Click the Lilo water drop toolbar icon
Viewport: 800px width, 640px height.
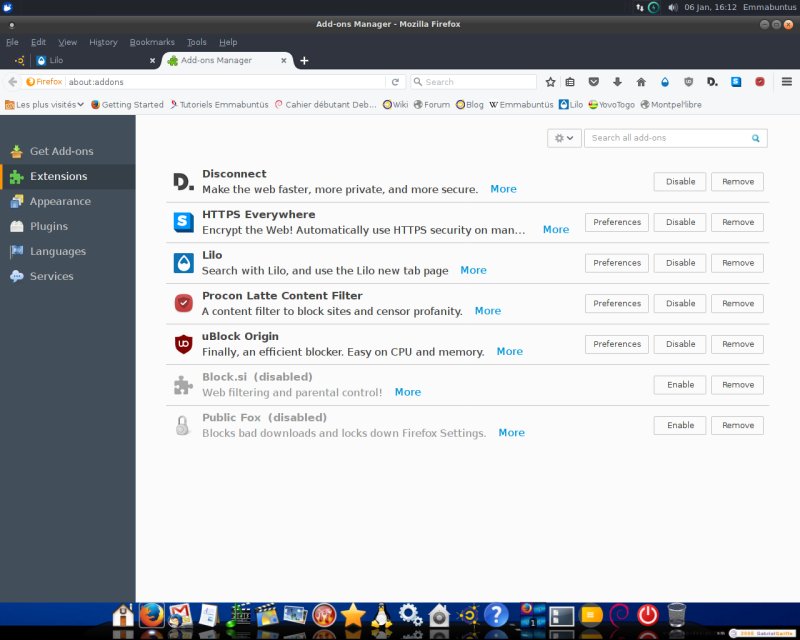pos(664,82)
